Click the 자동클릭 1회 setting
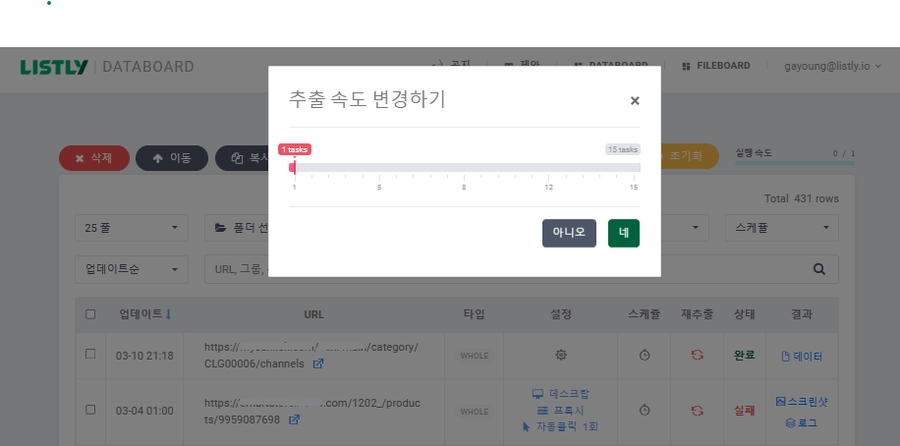 [561, 426]
